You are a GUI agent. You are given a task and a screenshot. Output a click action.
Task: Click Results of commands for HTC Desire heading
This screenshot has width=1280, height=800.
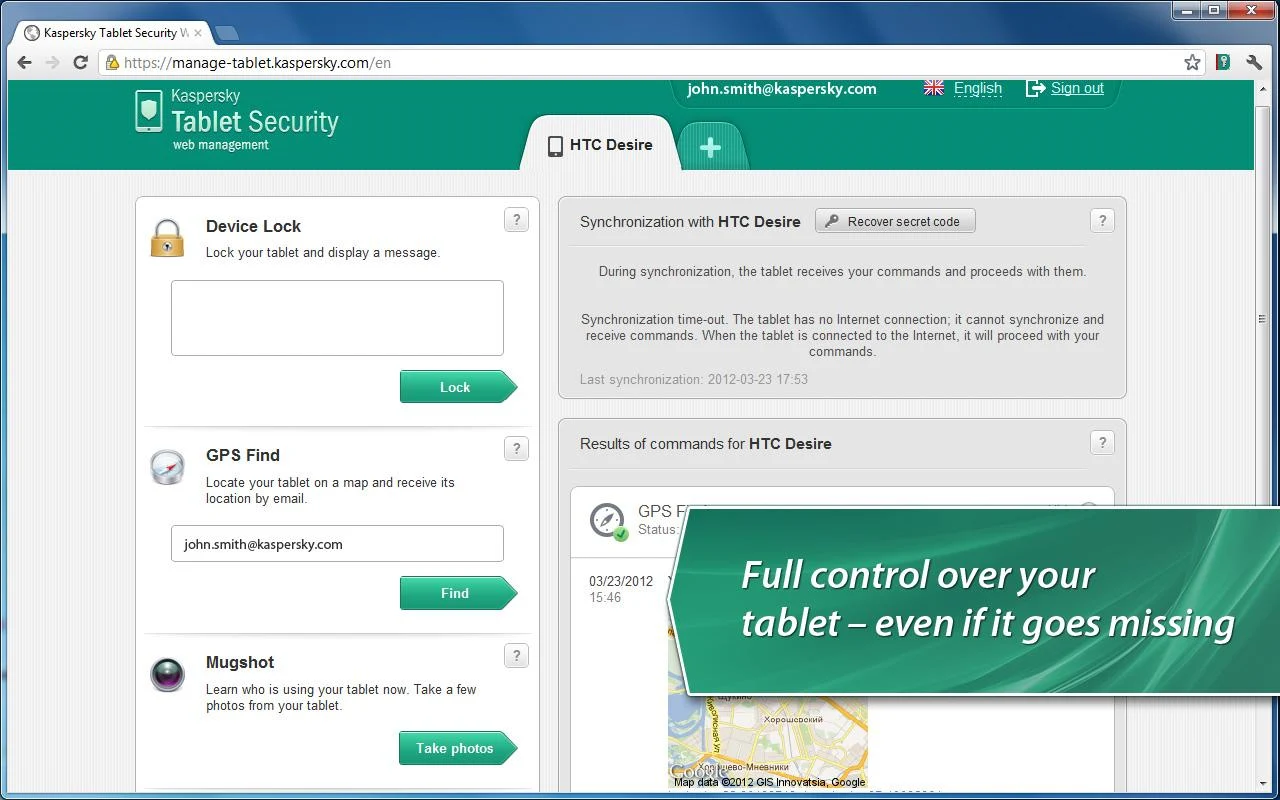[x=706, y=444]
